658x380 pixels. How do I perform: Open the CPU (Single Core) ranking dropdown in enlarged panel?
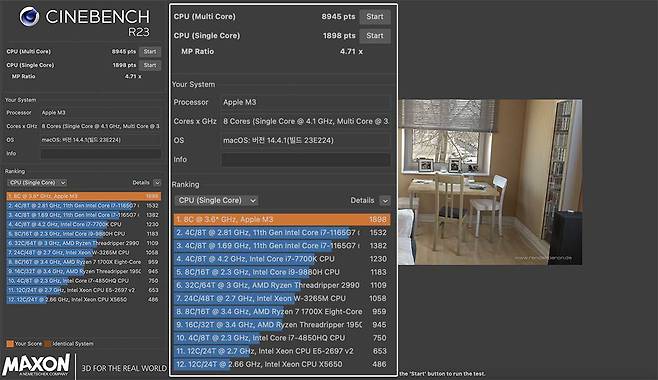pyautogui.click(x=217, y=200)
